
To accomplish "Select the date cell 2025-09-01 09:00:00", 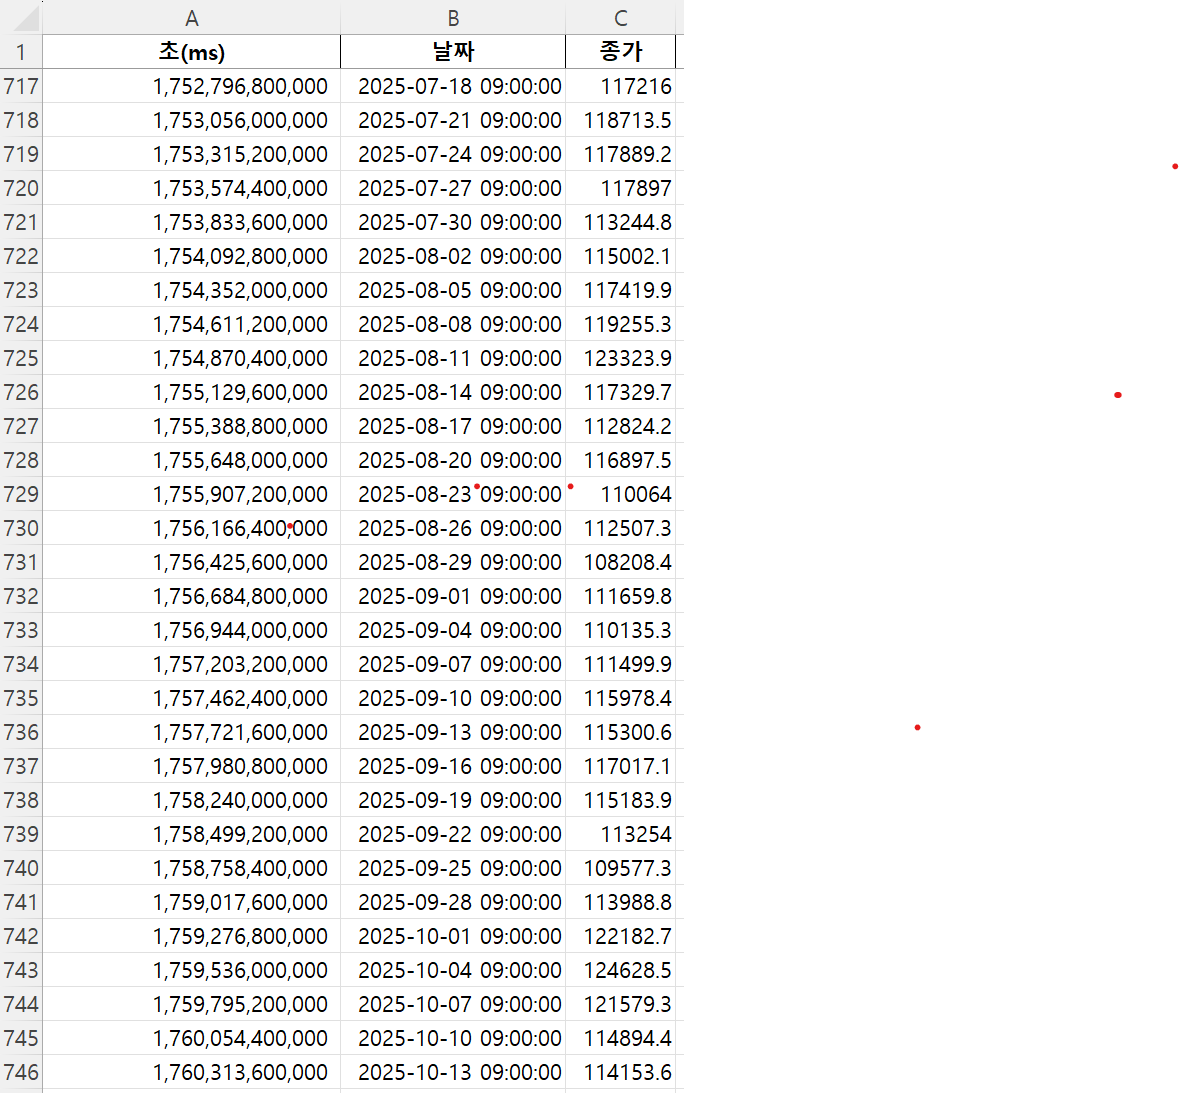I will [459, 596].
